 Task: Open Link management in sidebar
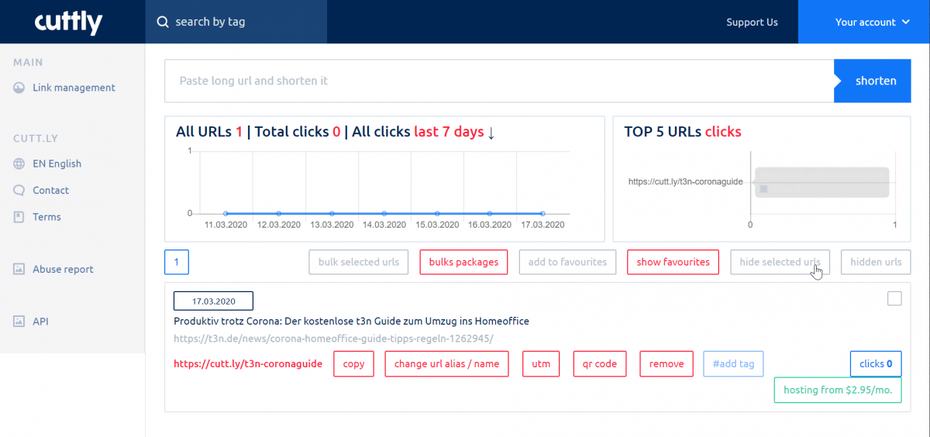pos(74,88)
